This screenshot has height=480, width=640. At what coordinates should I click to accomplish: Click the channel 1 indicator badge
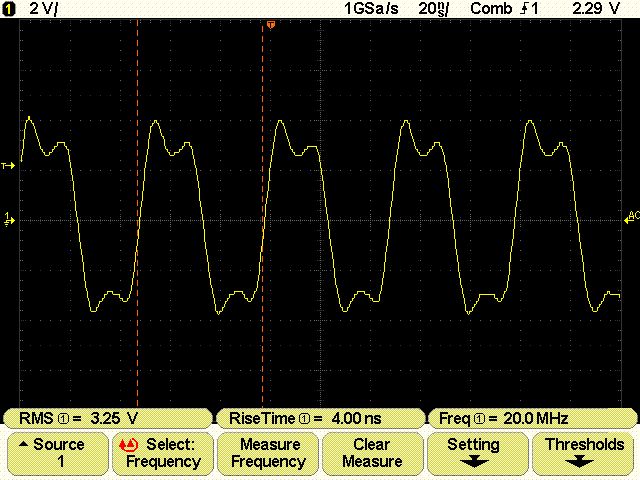8,9
